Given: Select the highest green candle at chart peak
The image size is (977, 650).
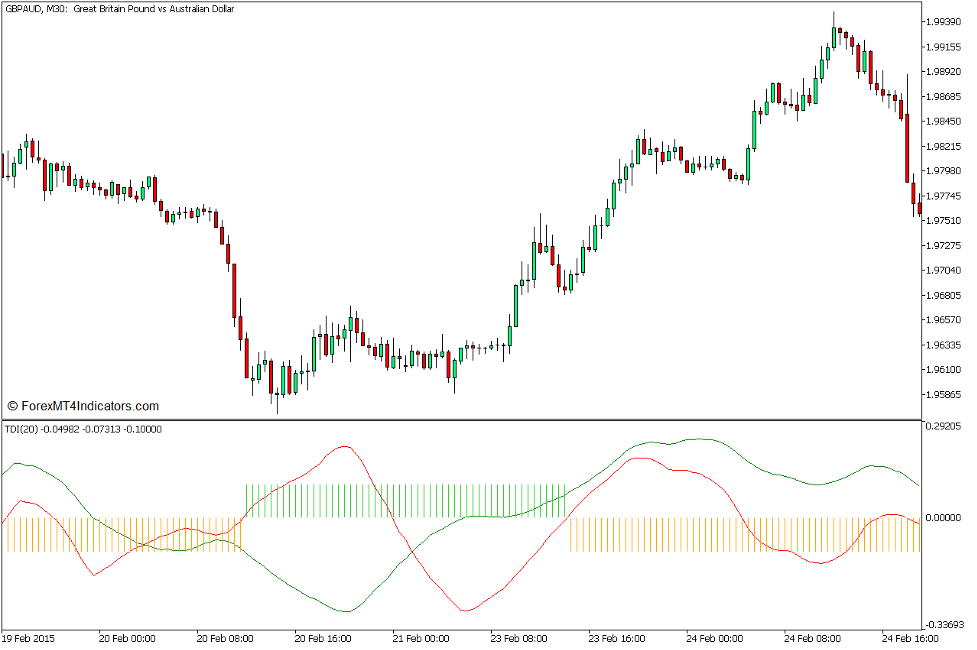Looking at the screenshot, I should click(834, 36).
